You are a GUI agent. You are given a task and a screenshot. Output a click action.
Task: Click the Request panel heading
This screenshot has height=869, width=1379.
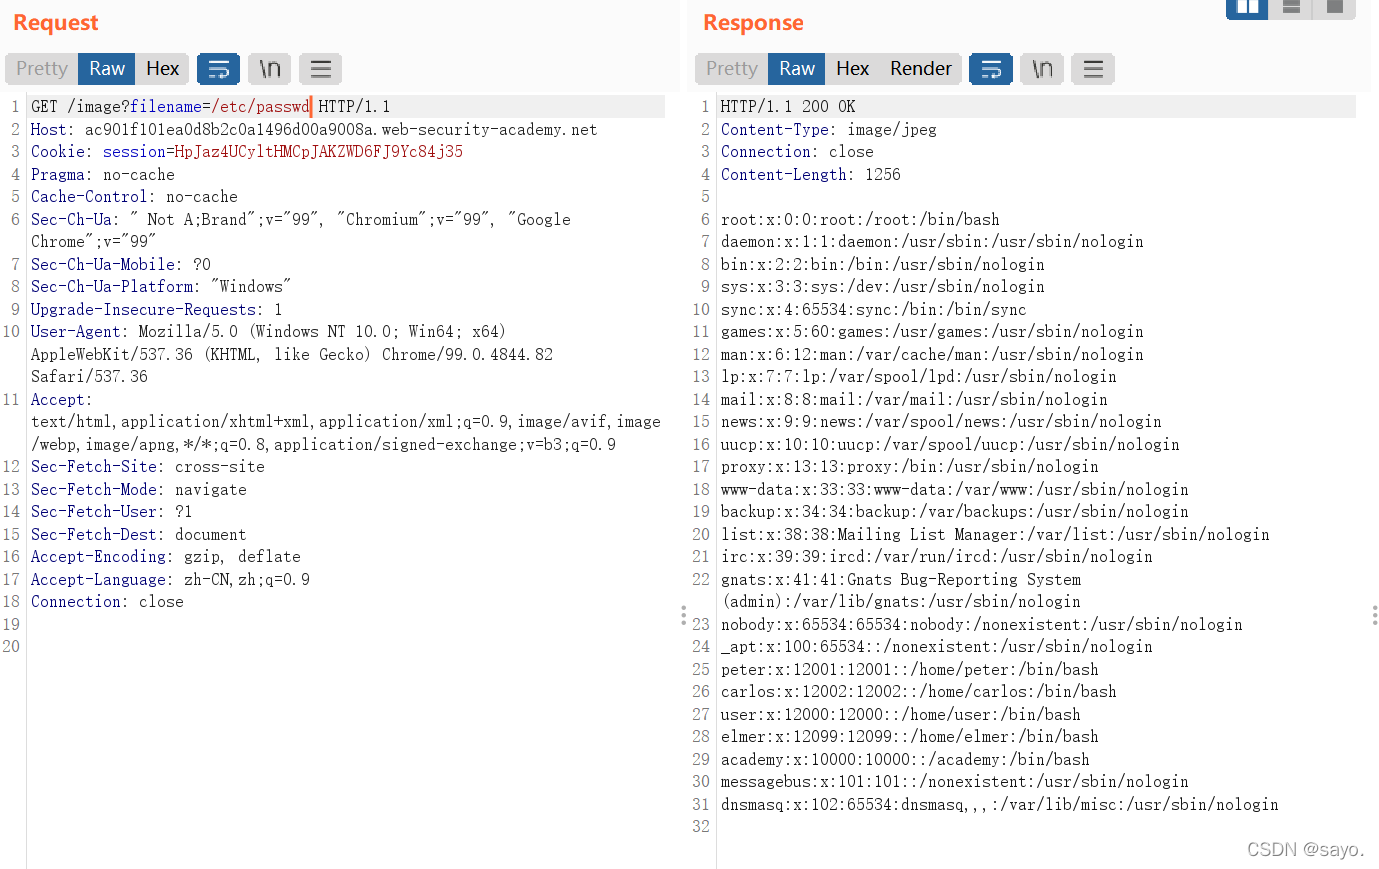click(x=56, y=22)
